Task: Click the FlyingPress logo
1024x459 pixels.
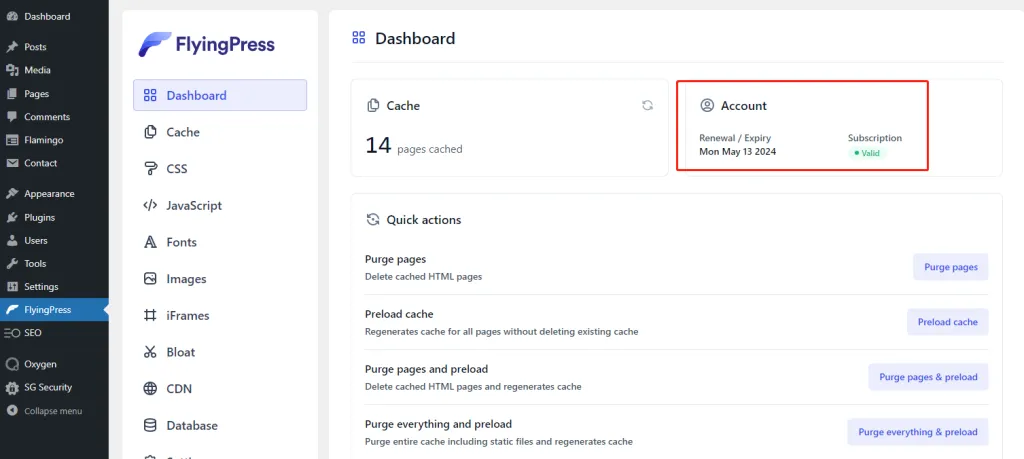Action: click(206, 44)
